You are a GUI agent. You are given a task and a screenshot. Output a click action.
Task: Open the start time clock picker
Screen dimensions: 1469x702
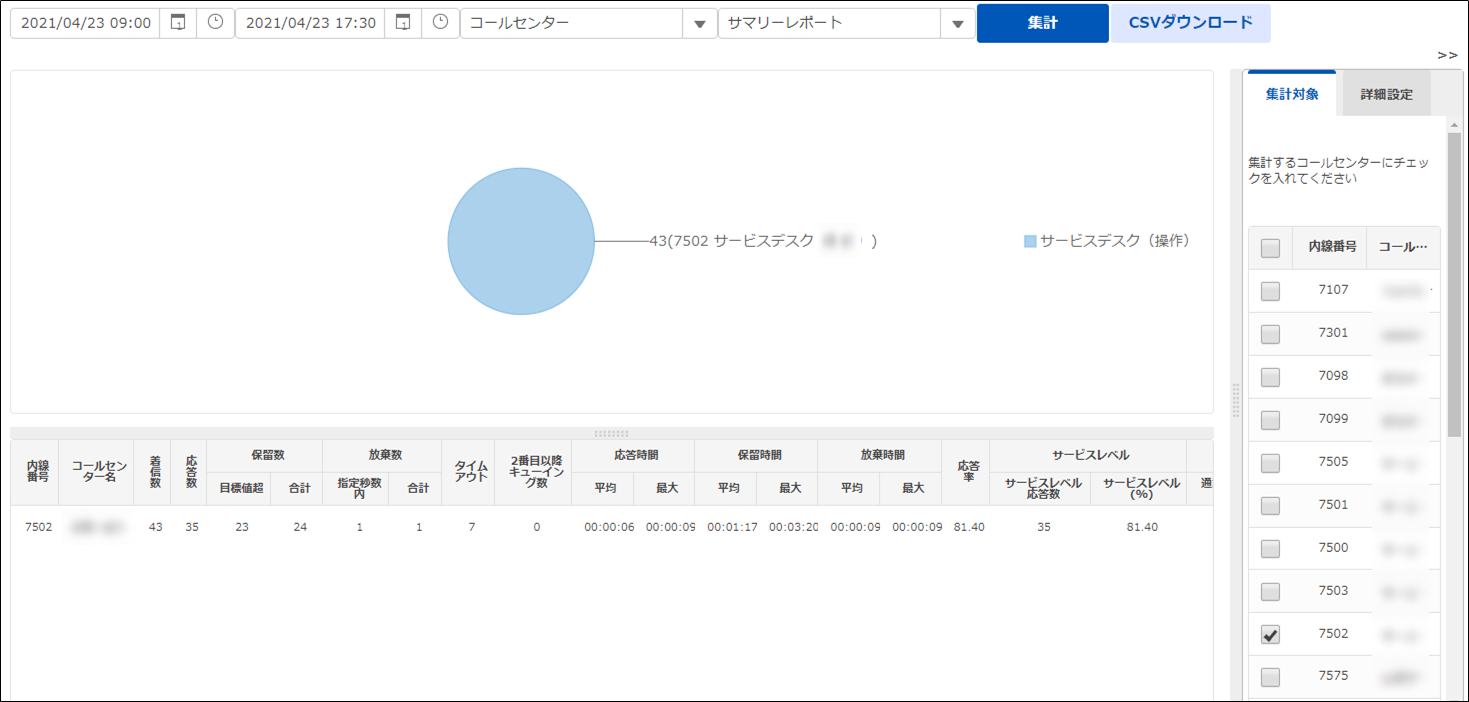[x=215, y=23]
